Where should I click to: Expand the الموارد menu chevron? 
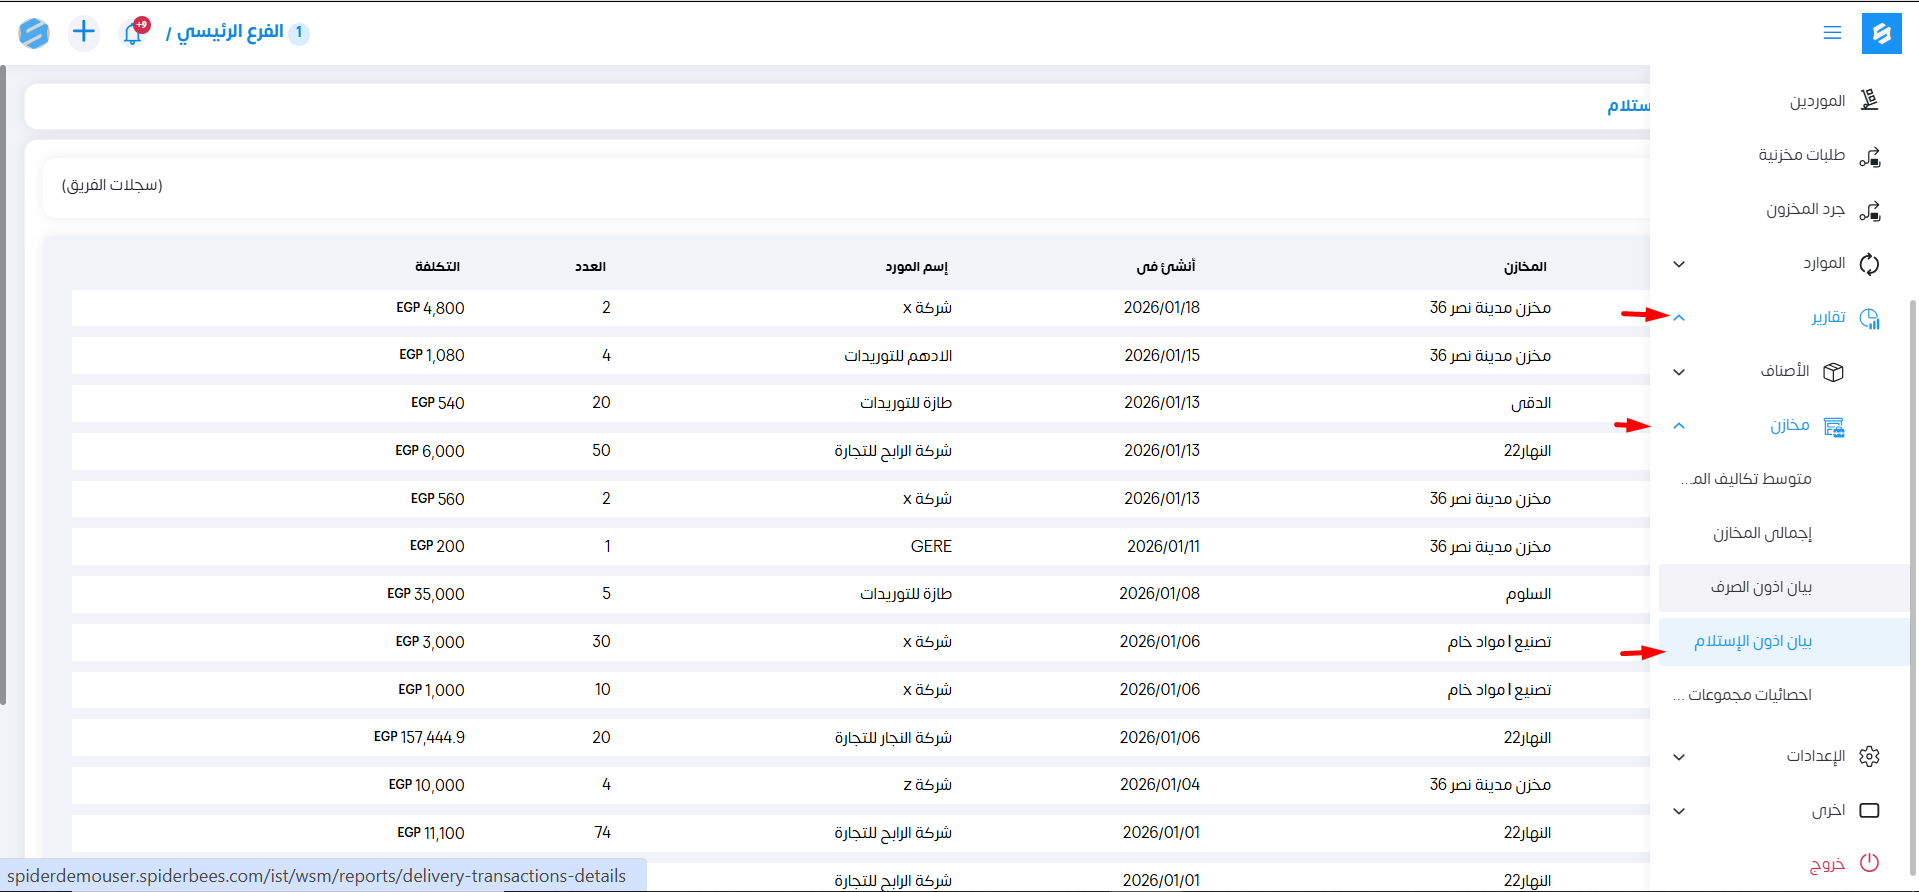pos(1679,264)
